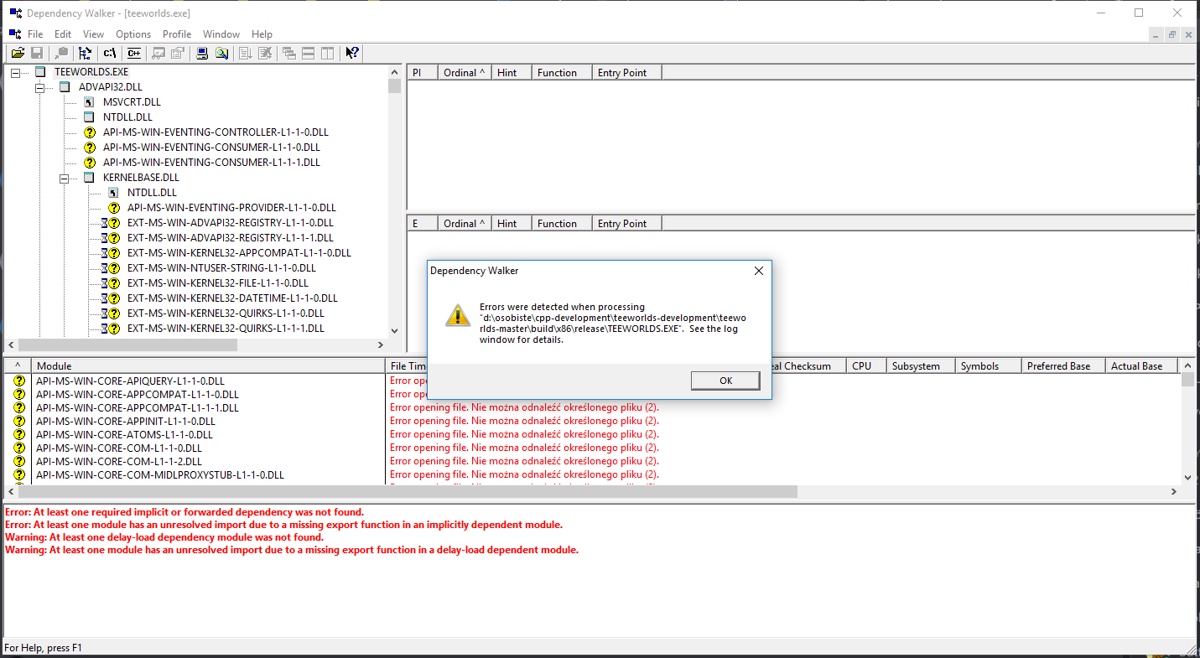Click the Tile Vertically toolbar icon
This screenshot has width=1200, height=658.
[327, 53]
